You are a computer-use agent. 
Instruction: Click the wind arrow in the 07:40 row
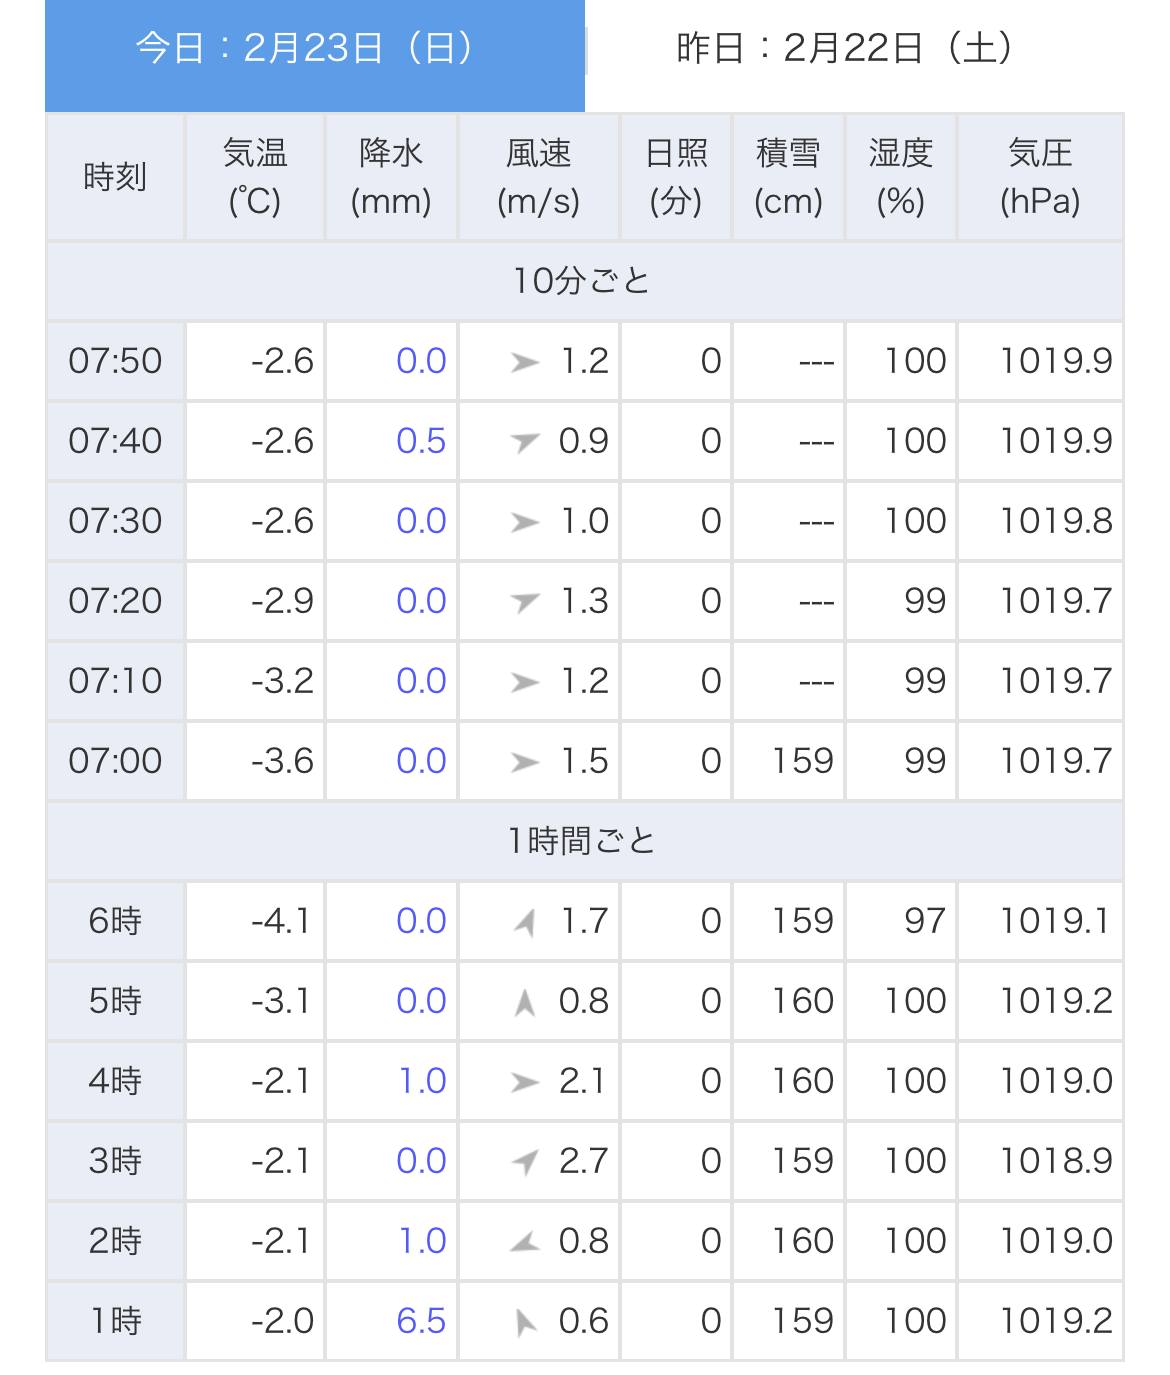(x=524, y=442)
